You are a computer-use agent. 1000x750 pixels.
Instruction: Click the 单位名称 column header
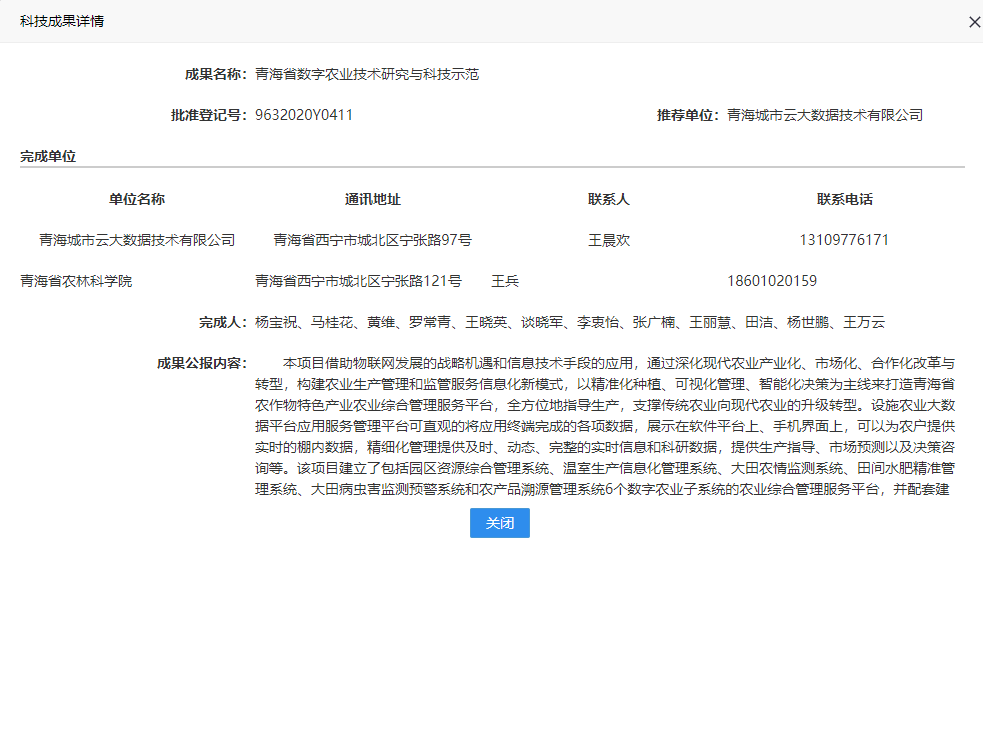coord(137,199)
